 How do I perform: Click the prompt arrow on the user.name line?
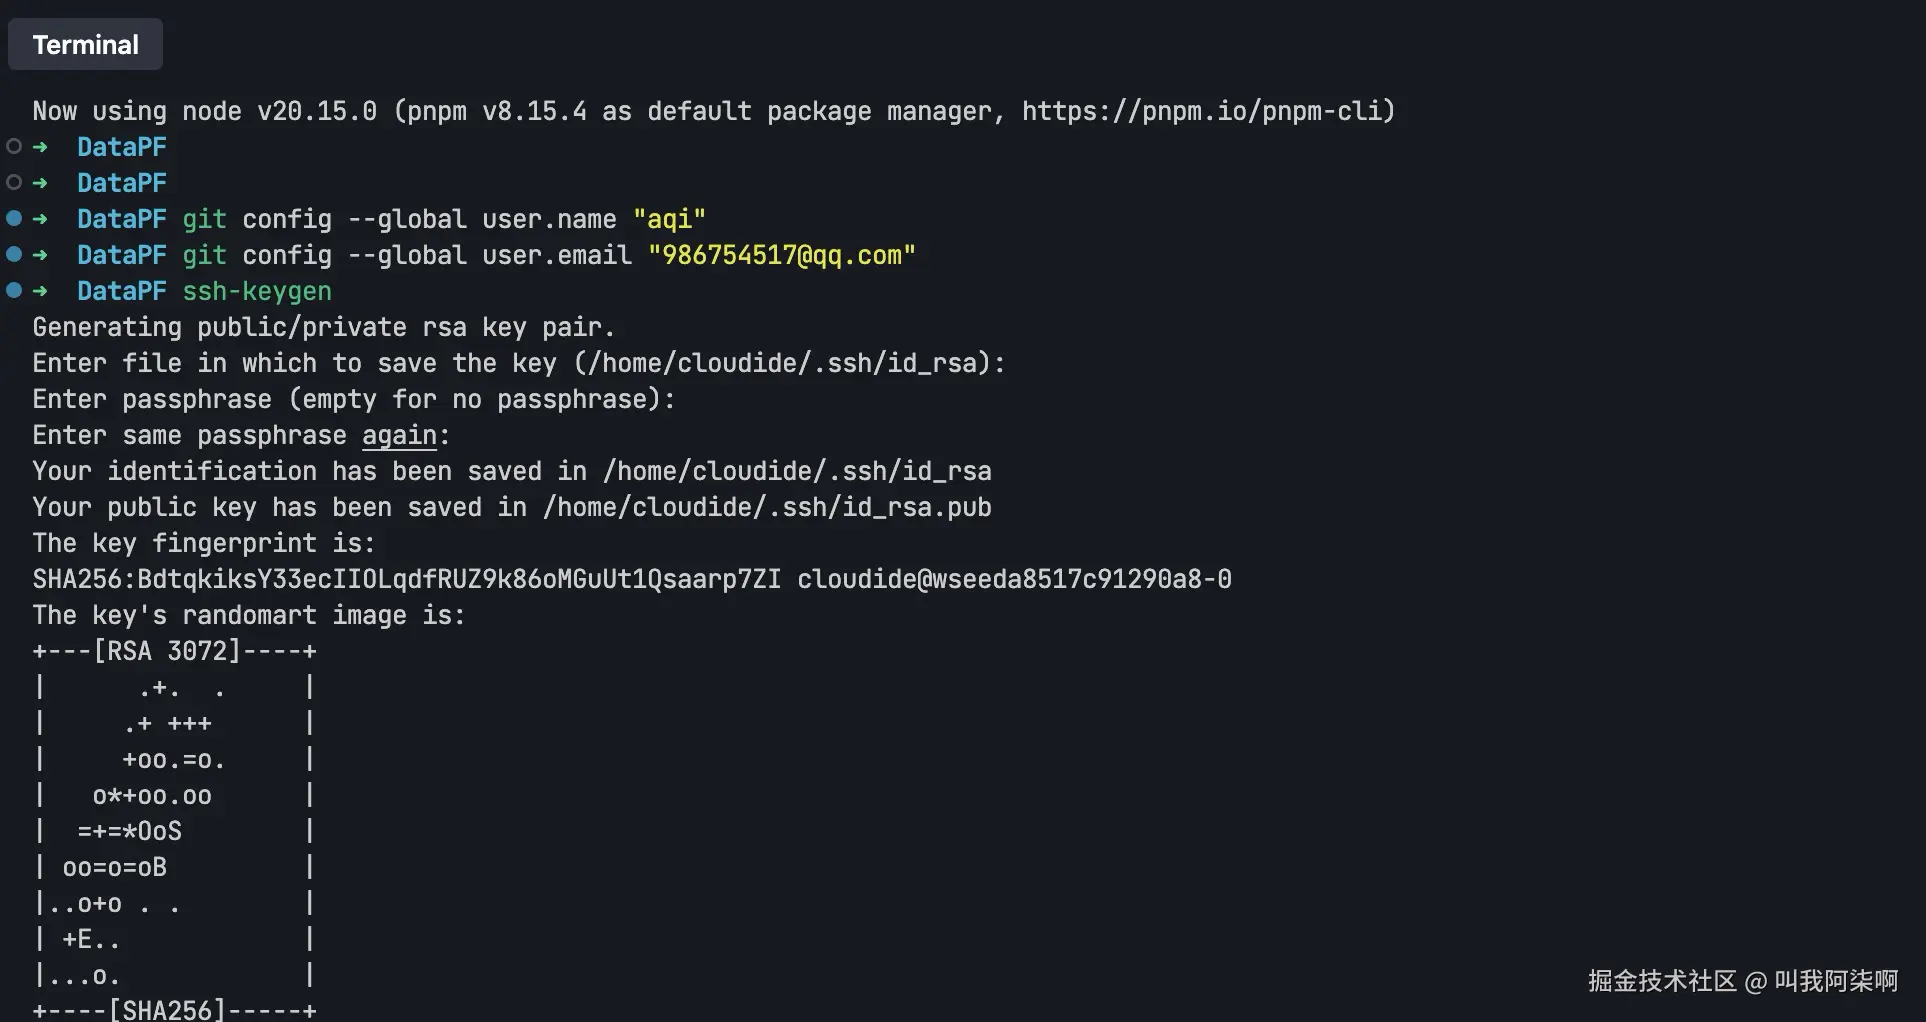(x=40, y=219)
